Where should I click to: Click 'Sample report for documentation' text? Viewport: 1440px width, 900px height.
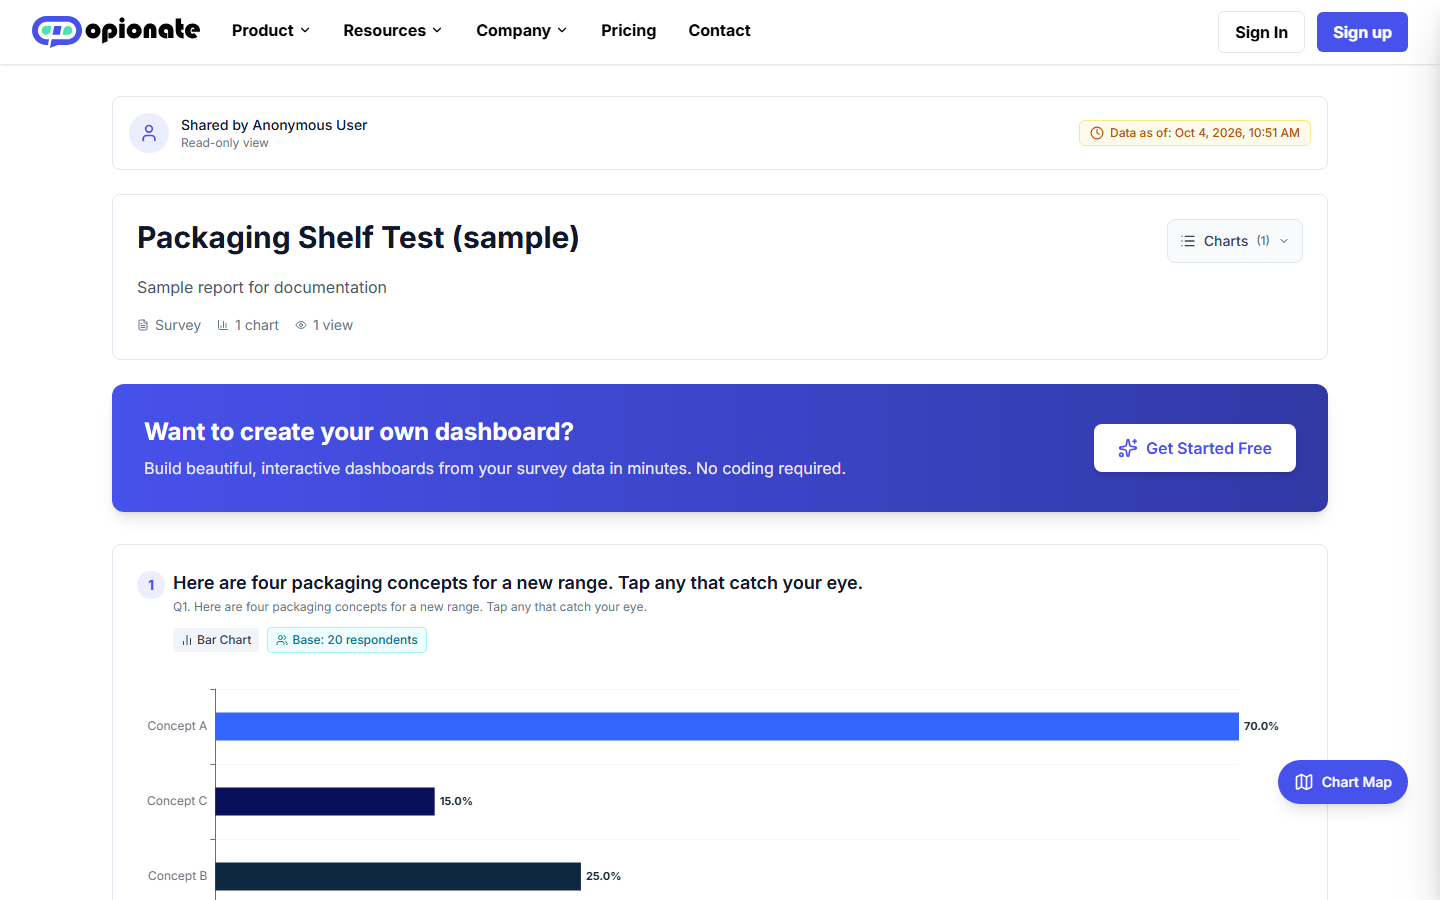click(x=262, y=287)
